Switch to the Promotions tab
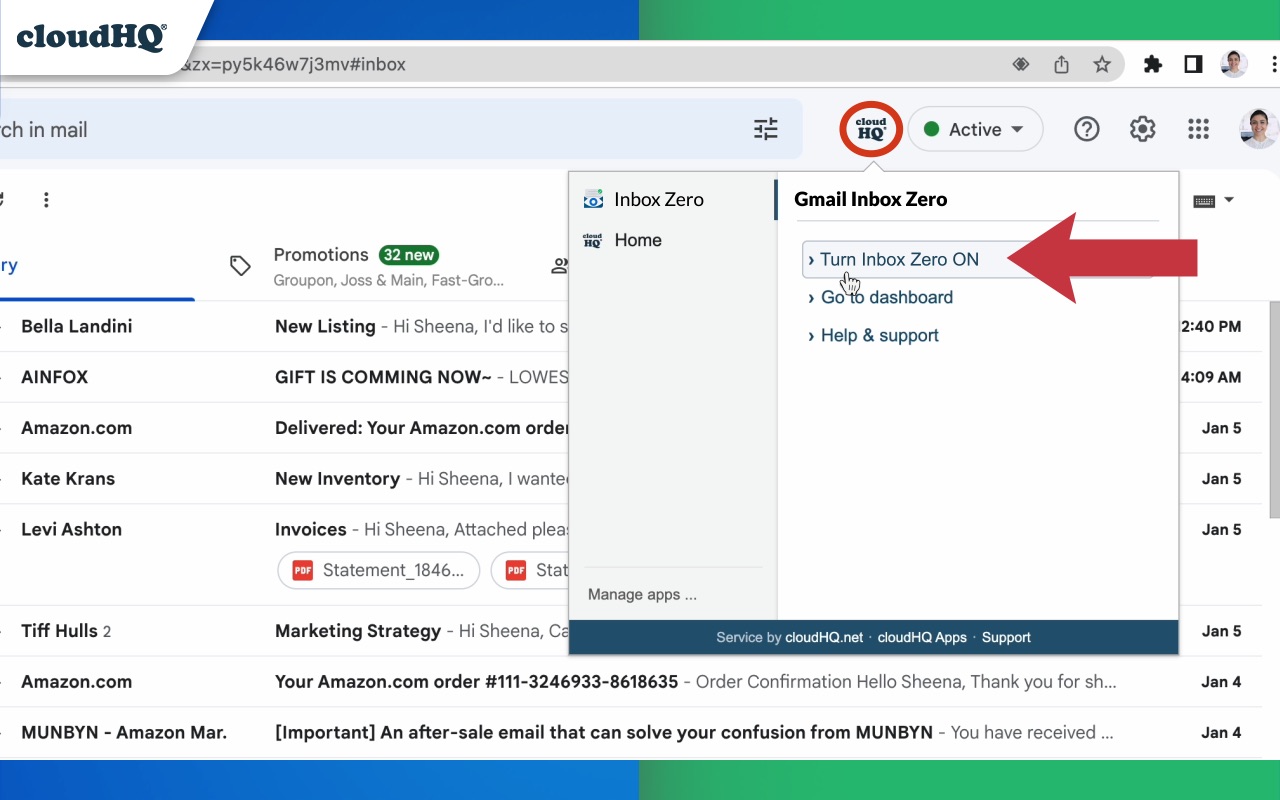The width and height of the screenshot is (1280, 800). [322, 254]
